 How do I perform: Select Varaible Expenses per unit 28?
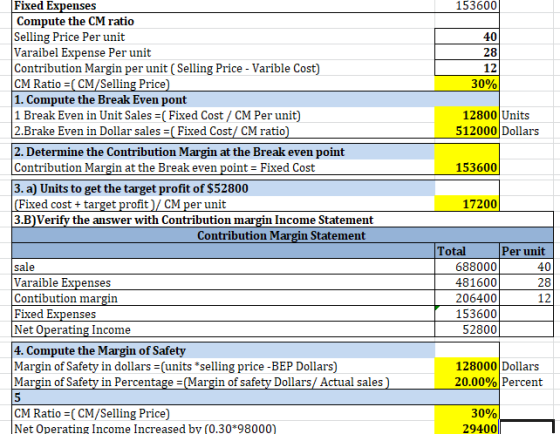(526, 282)
